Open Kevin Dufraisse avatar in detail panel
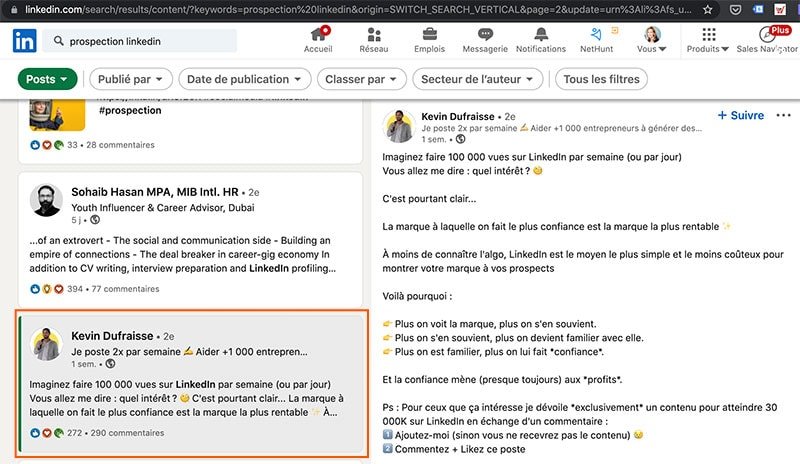The height and width of the screenshot is (464, 800). point(399,126)
